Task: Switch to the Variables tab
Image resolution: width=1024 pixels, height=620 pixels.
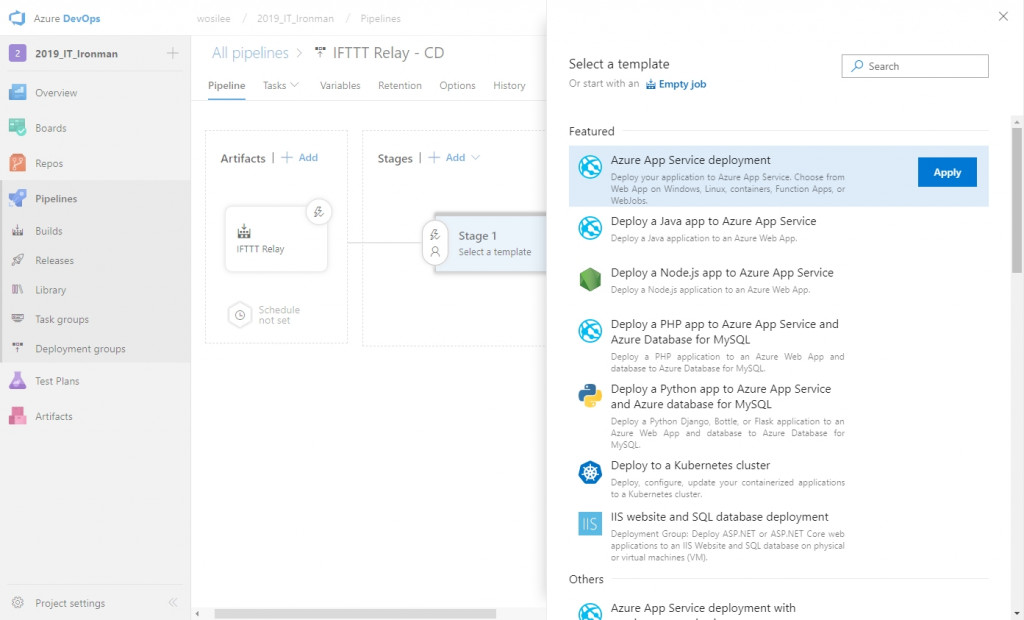Action: point(340,86)
